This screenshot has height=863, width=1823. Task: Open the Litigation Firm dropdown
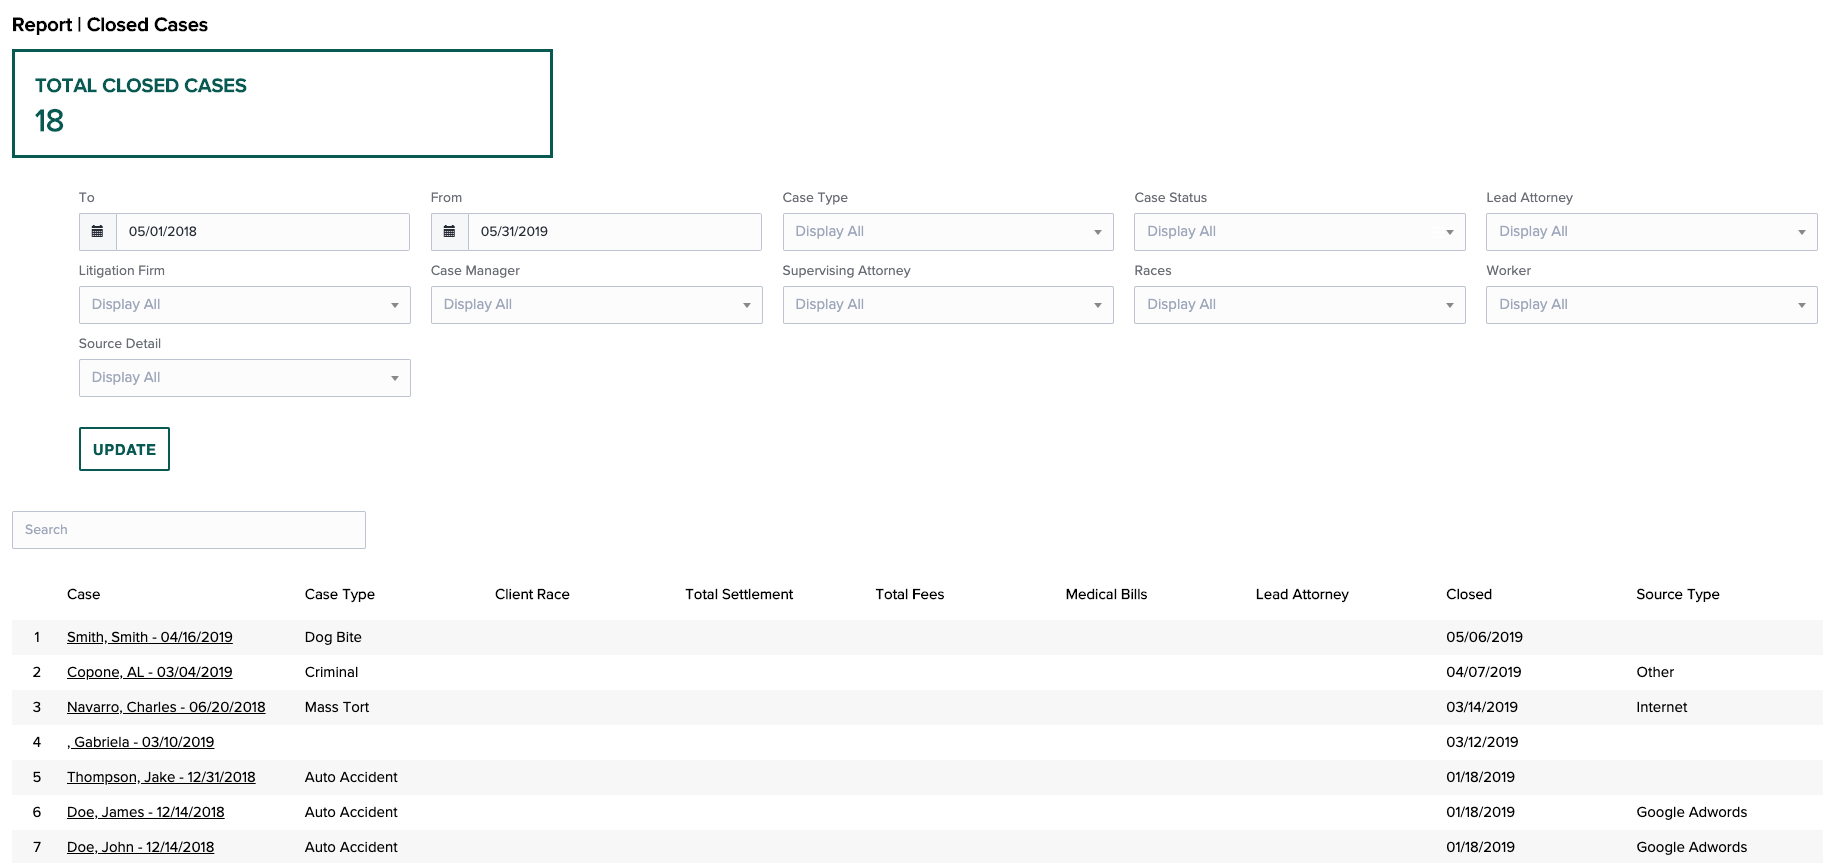point(245,305)
